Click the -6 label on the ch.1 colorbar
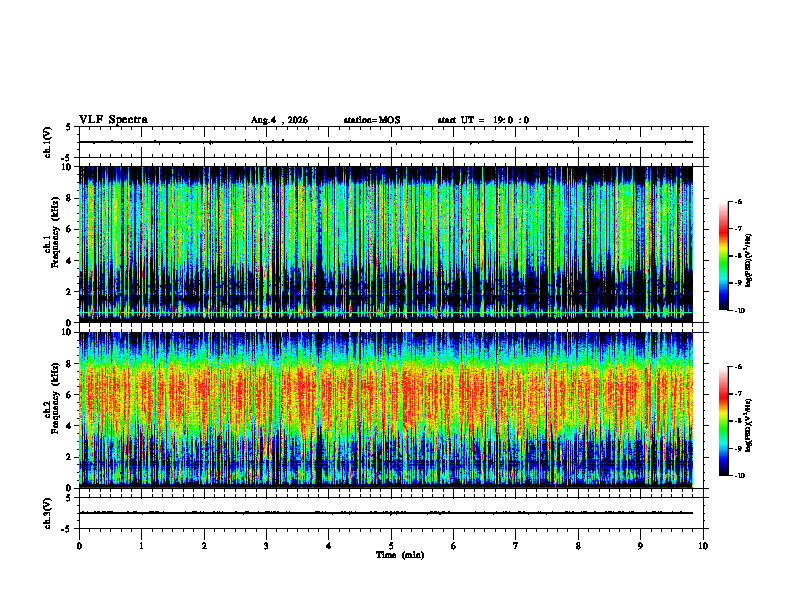This screenshot has width=792, height=612. point(739,202)
